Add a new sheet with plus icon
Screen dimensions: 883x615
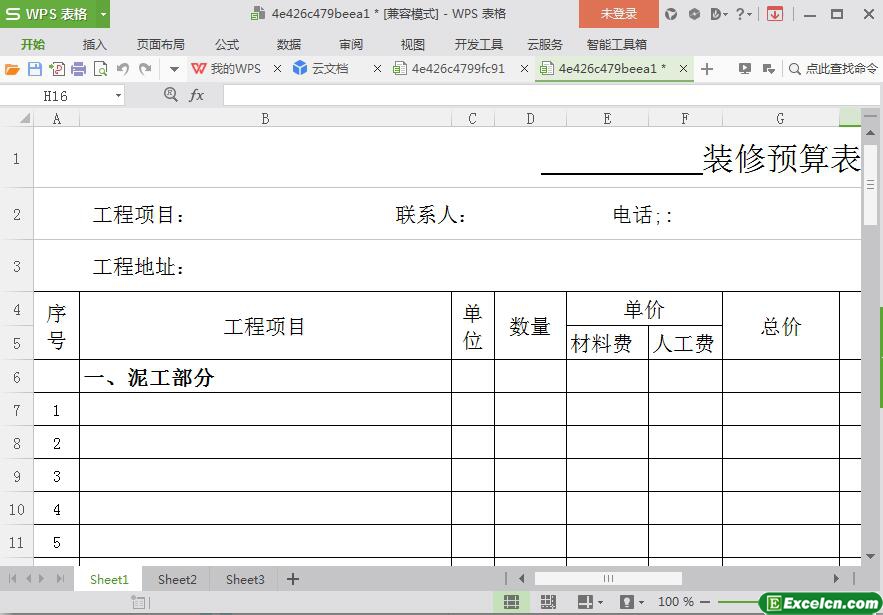tap(293, 579)
